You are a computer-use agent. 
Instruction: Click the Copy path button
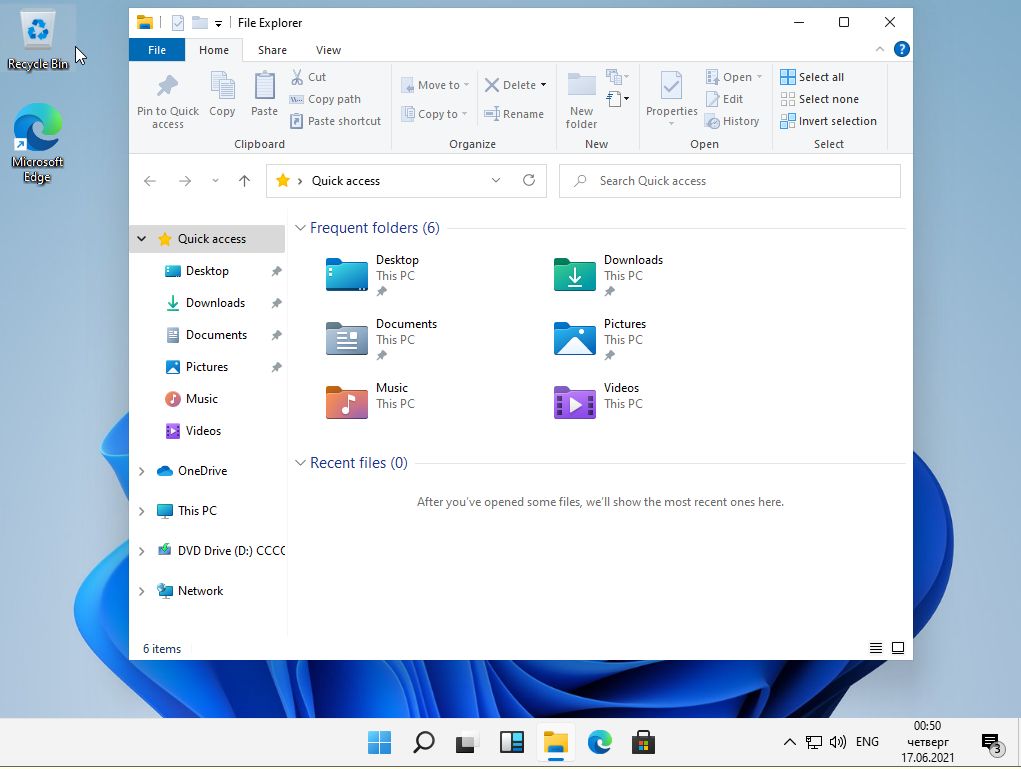325,99
